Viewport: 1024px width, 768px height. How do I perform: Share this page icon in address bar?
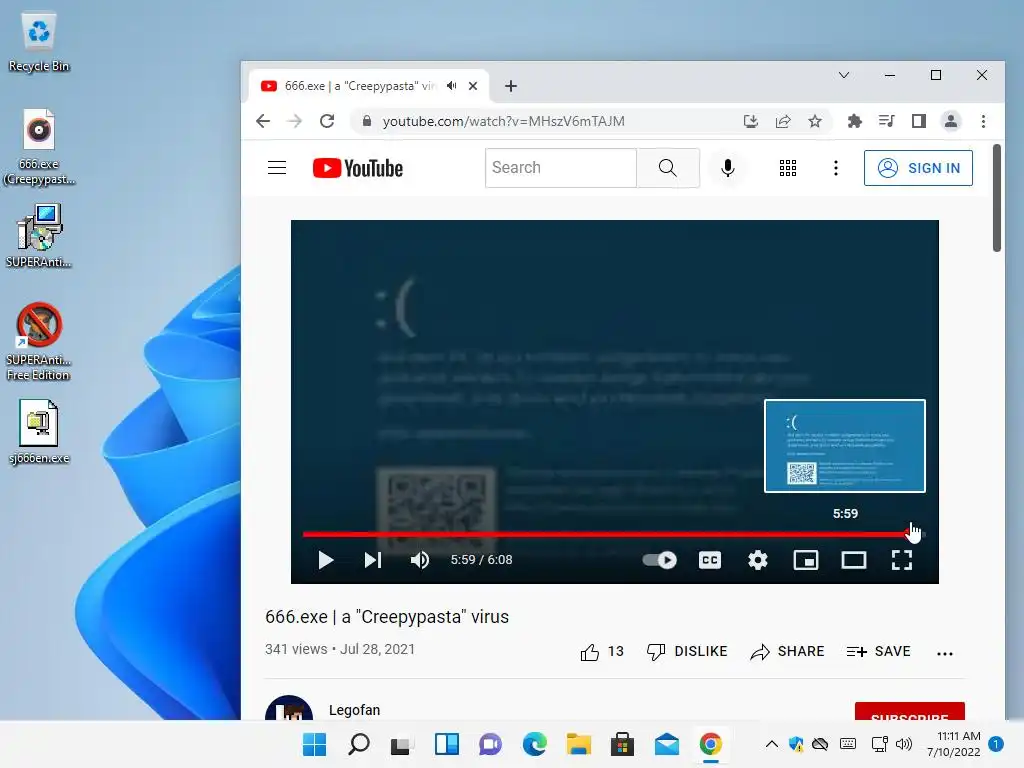click(x=783, y=121)
